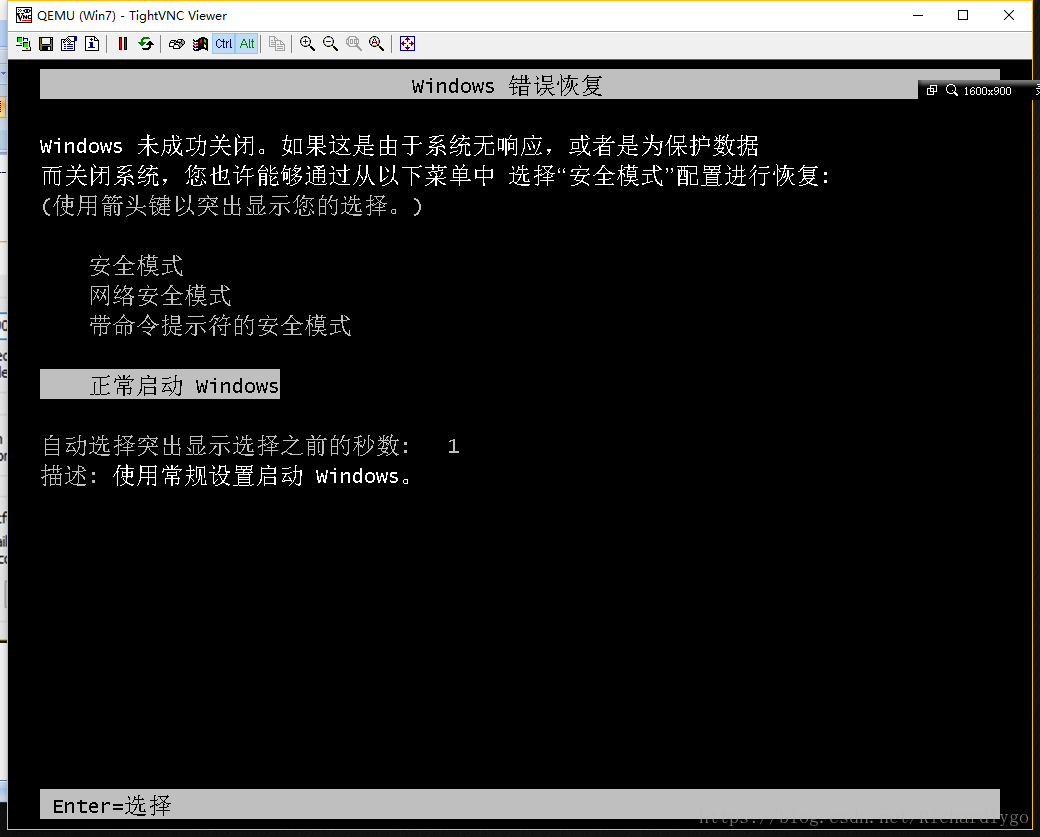This screenshot has width=1040, height=837.
Task: Toggle the Ctrl key button
Action: (x=224, y=44)
